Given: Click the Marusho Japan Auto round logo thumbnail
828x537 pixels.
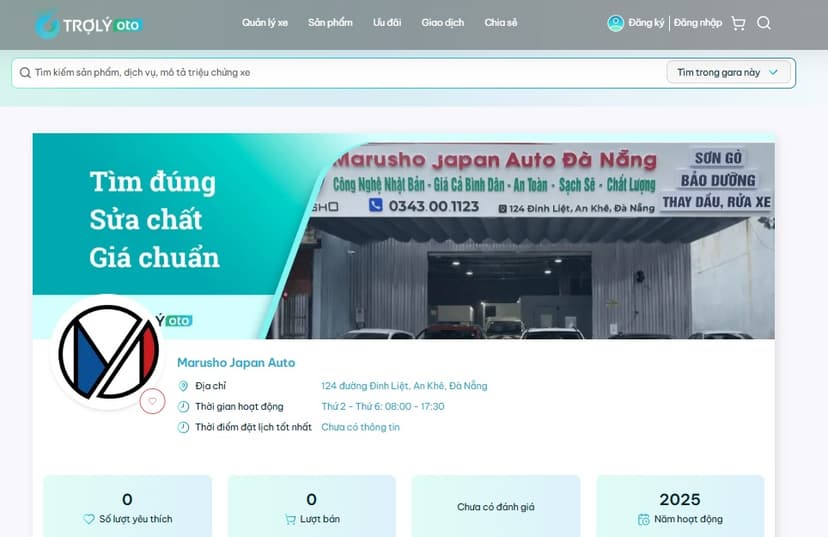Looking at the screenshot, I should (108, 352).
